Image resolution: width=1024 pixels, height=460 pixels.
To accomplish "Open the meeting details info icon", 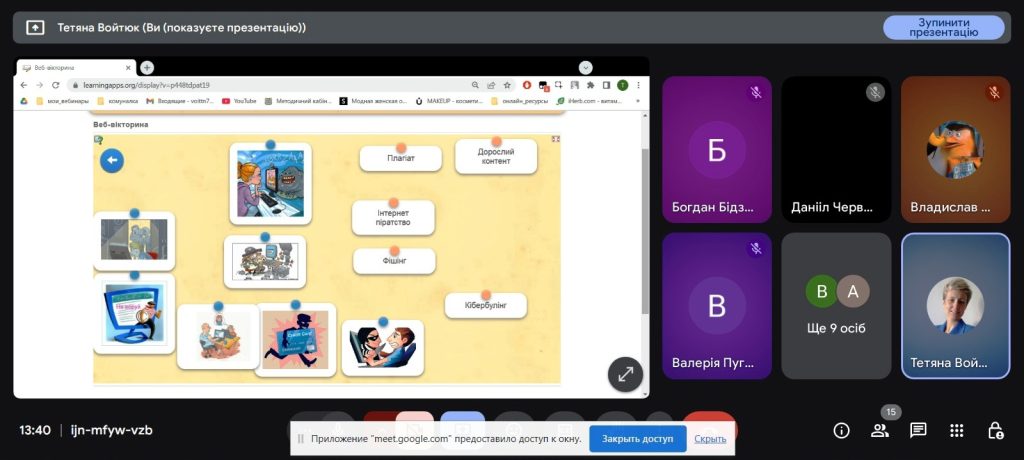I will point(841,430).
